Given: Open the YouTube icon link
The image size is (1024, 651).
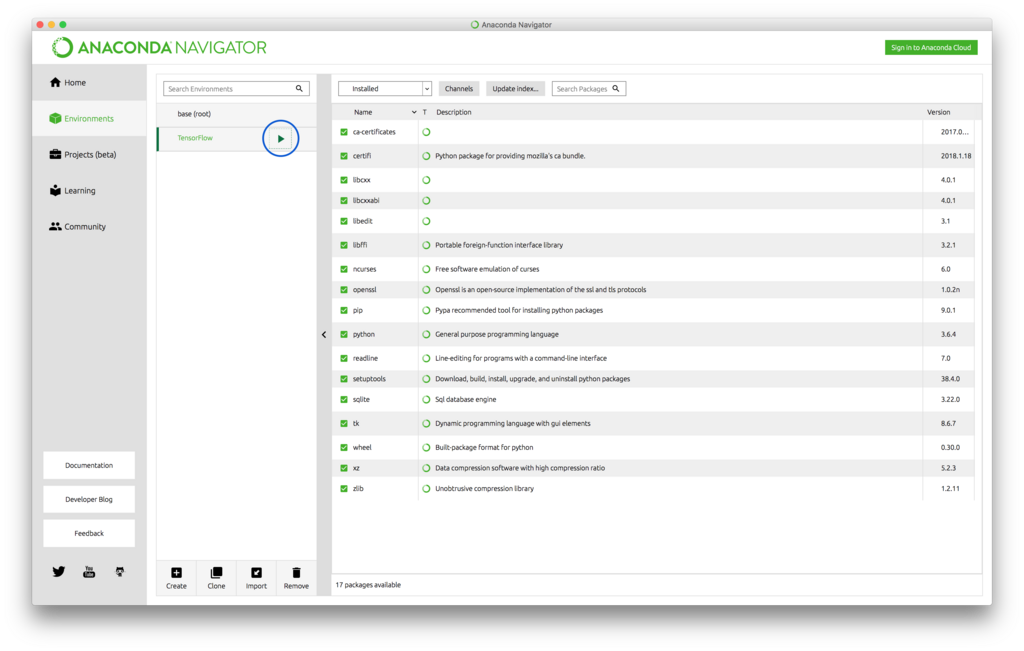Looking at the screenshot, I should click(x=89, y=572).
